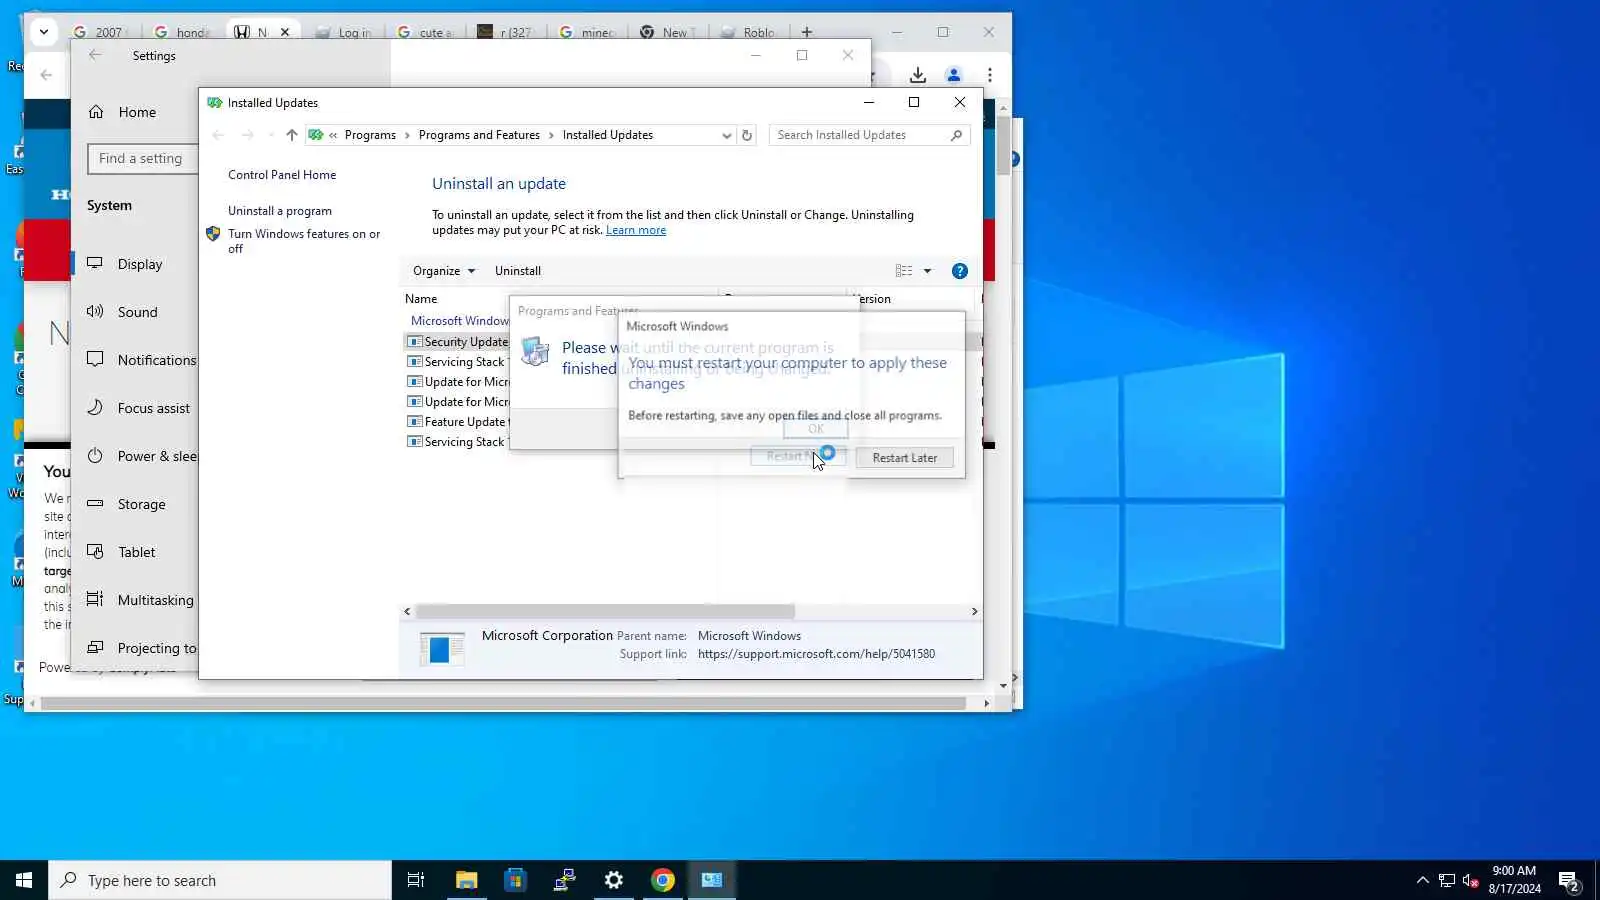Switch to the Log in Chrome tab
The height and width of the screenshot is (900, 1600).
coord(346,32)
